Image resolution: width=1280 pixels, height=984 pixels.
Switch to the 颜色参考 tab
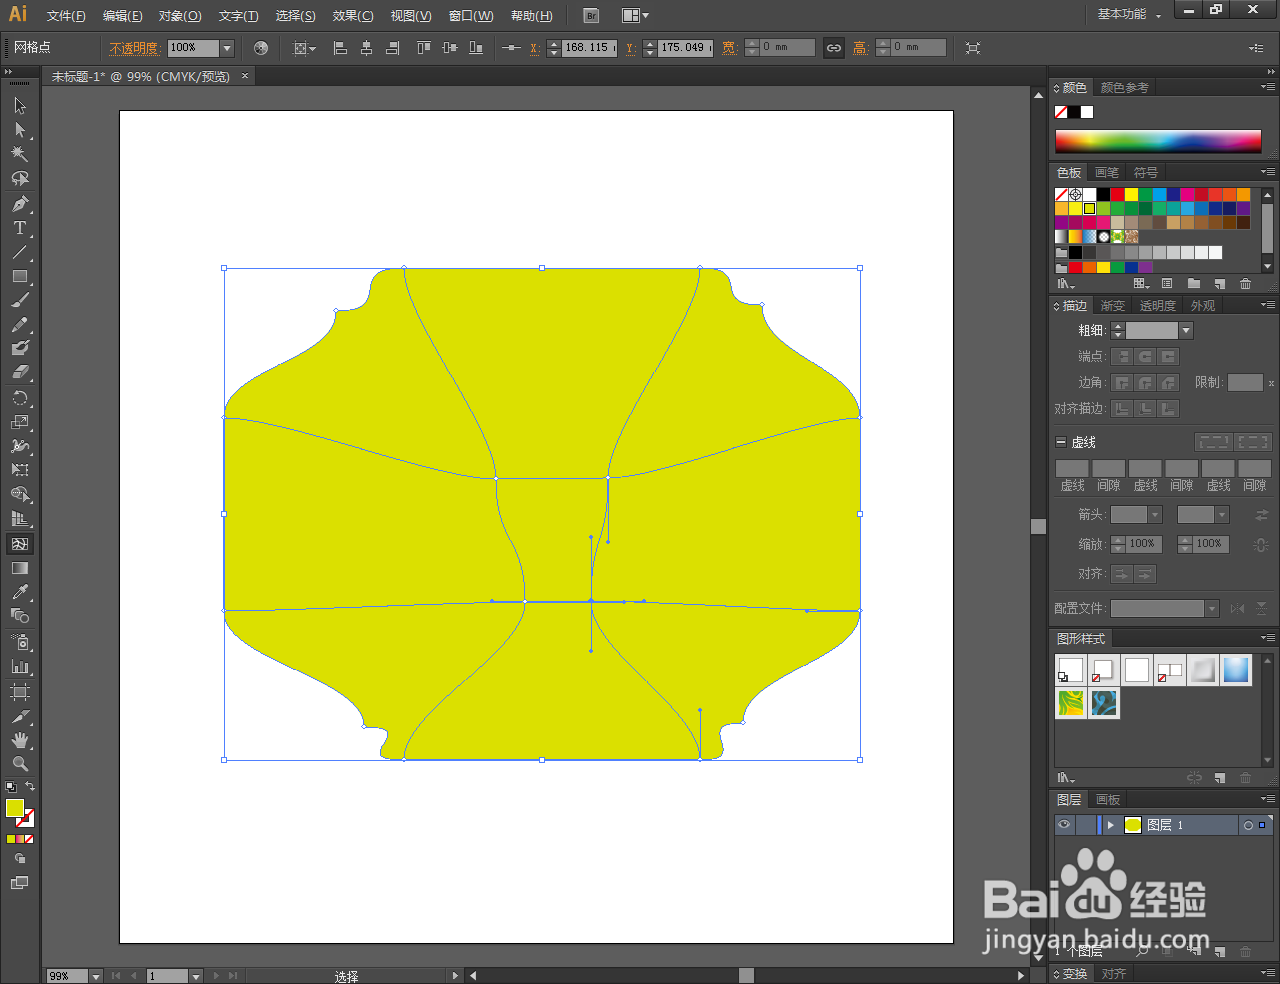click(x=1124, y=88)
